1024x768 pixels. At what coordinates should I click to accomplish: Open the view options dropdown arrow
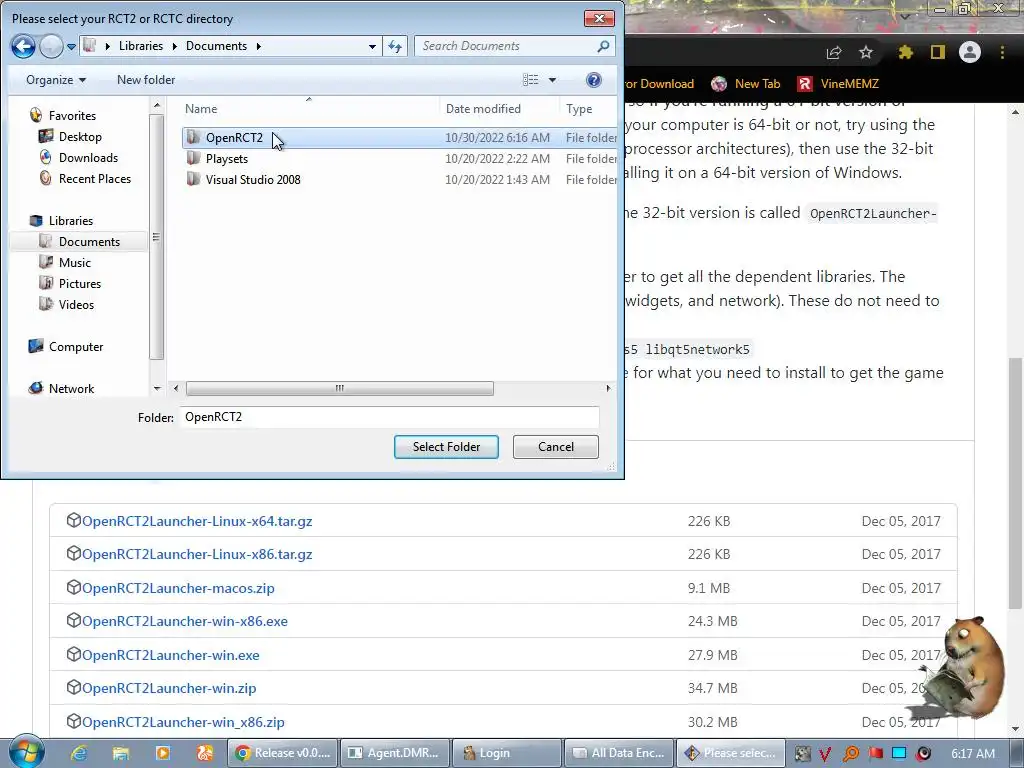click(552, 80)
